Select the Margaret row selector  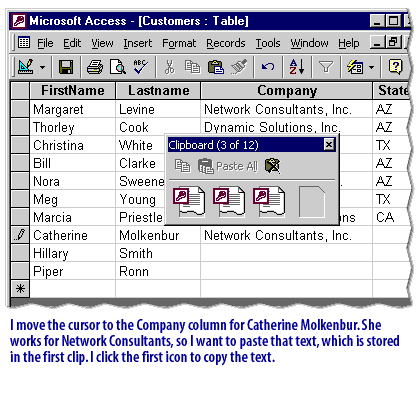point(20,109)
